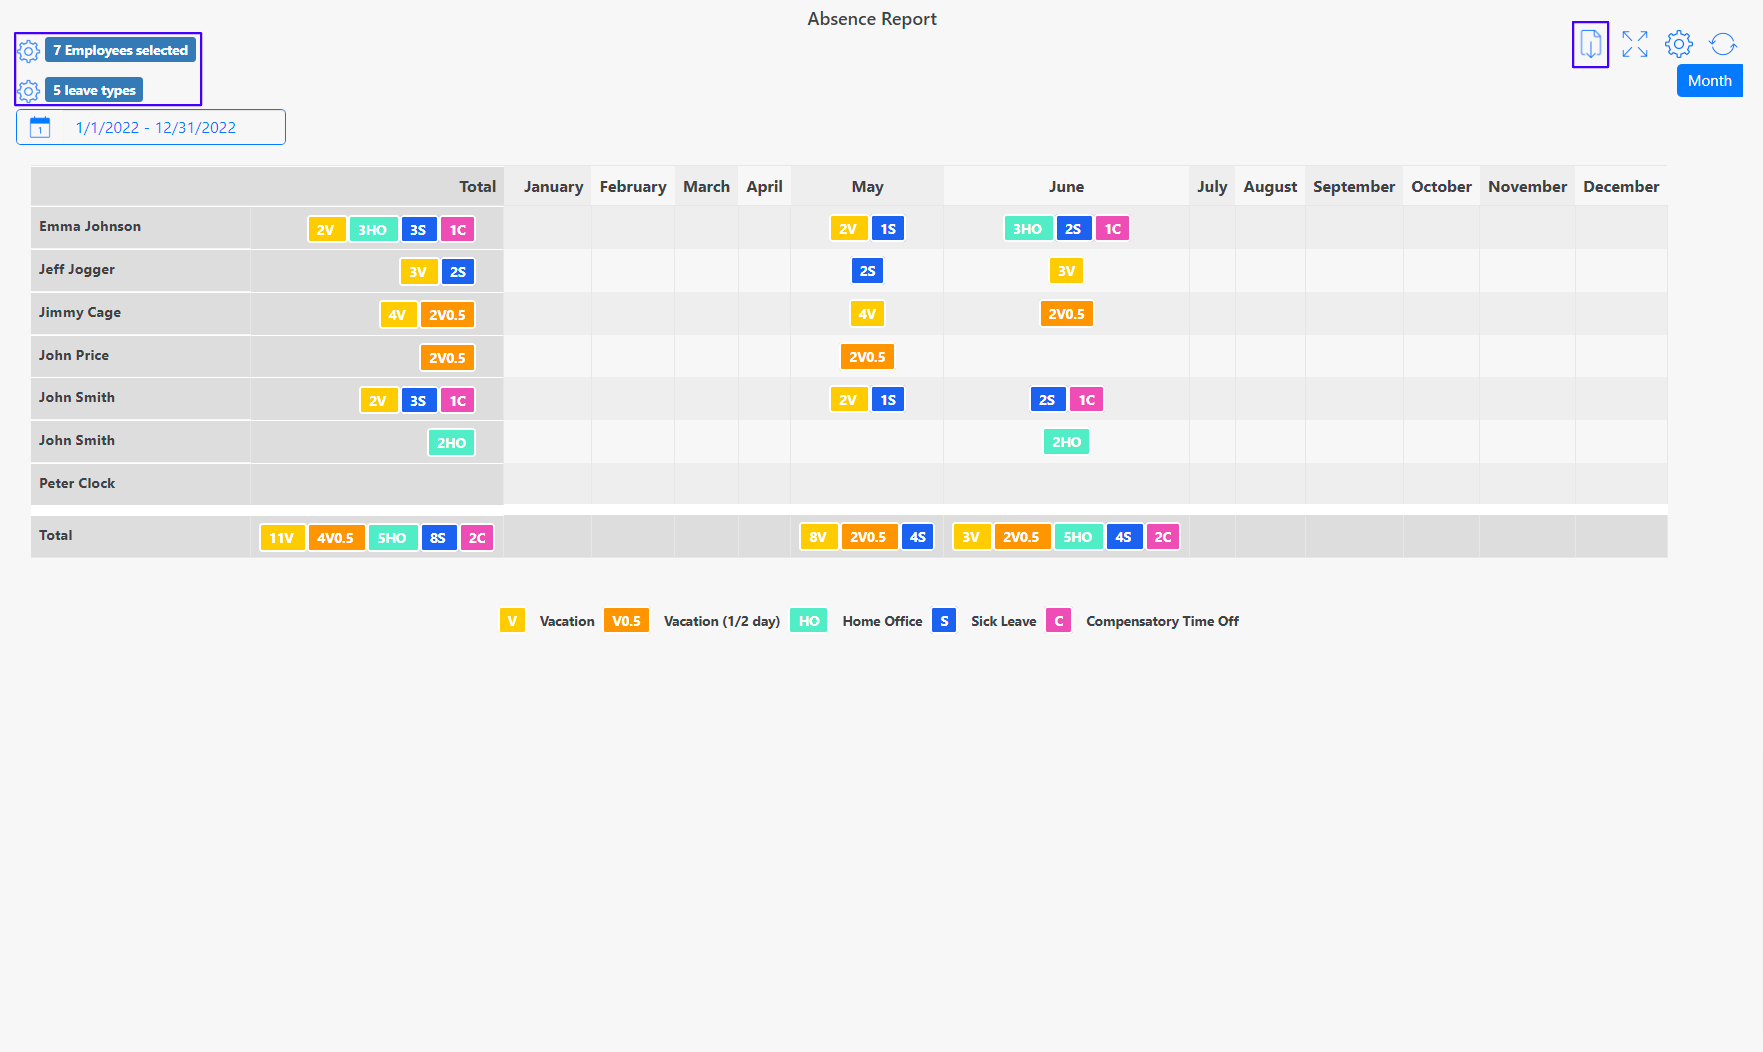Click the Month view button

point(1709,81)
